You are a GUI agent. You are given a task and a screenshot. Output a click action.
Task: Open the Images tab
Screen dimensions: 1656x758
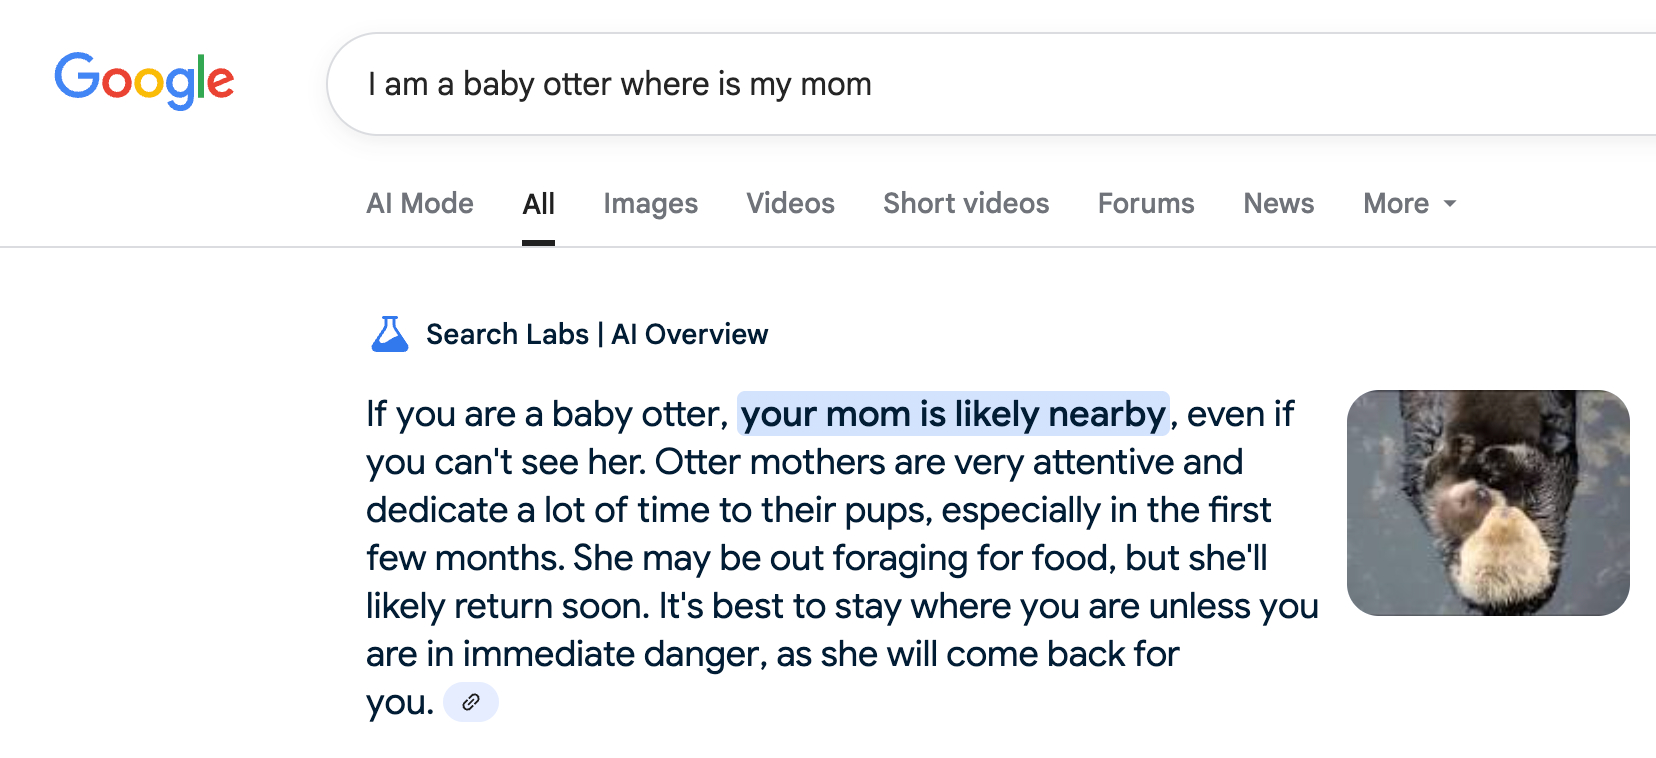point(650,204)
